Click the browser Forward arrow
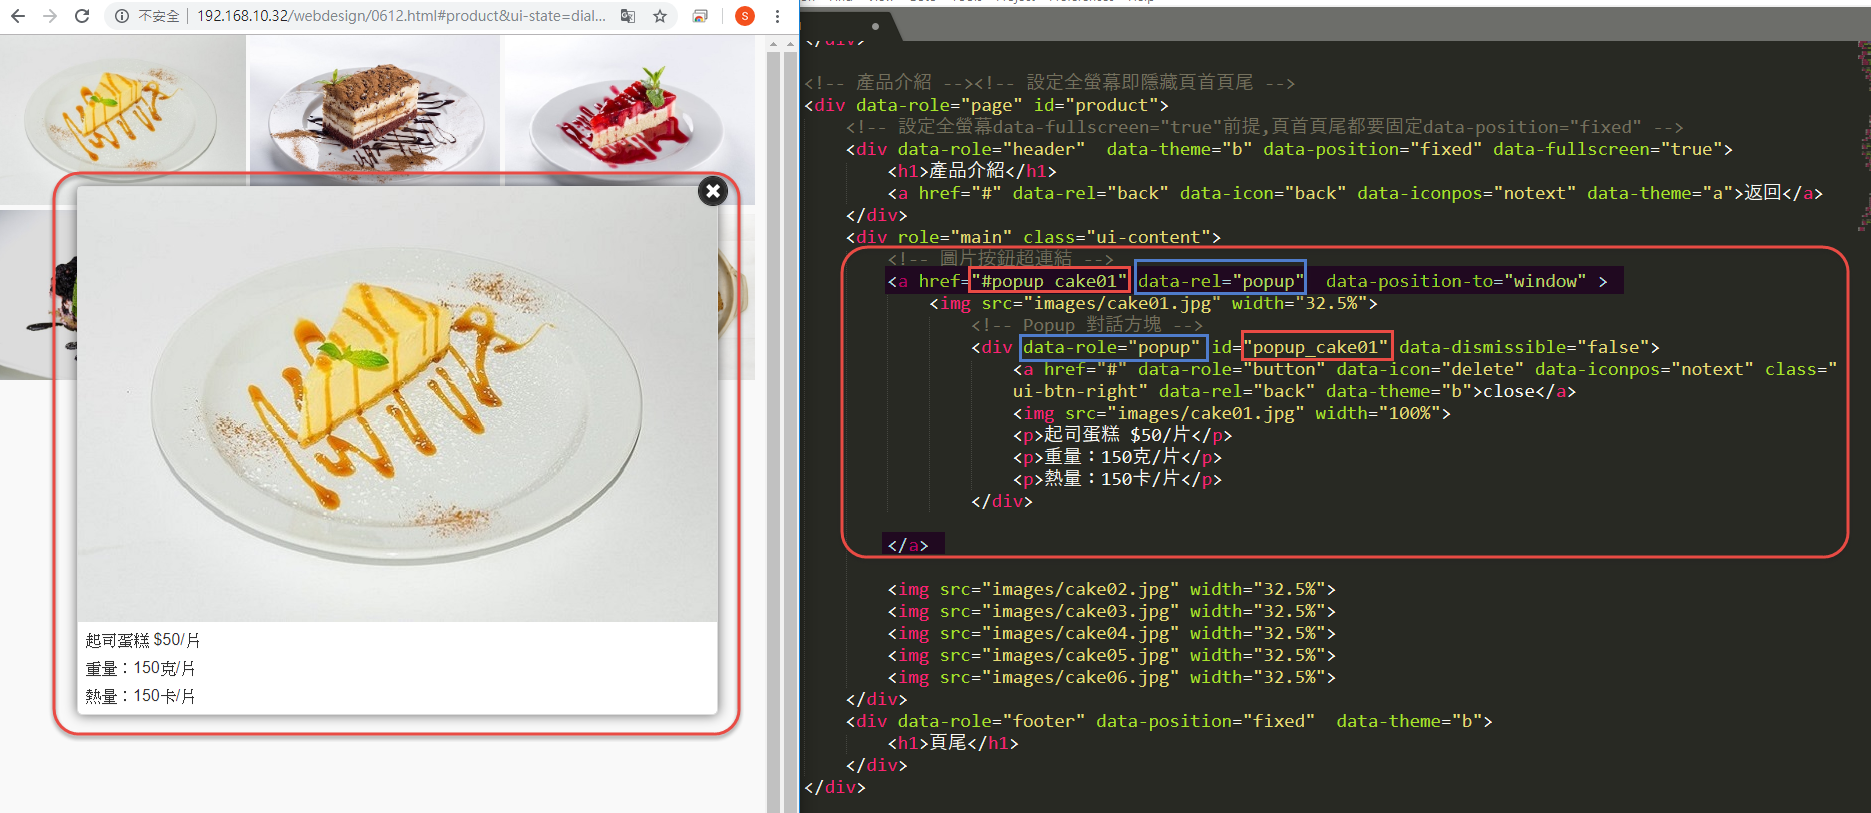 [x=50, y=16]
